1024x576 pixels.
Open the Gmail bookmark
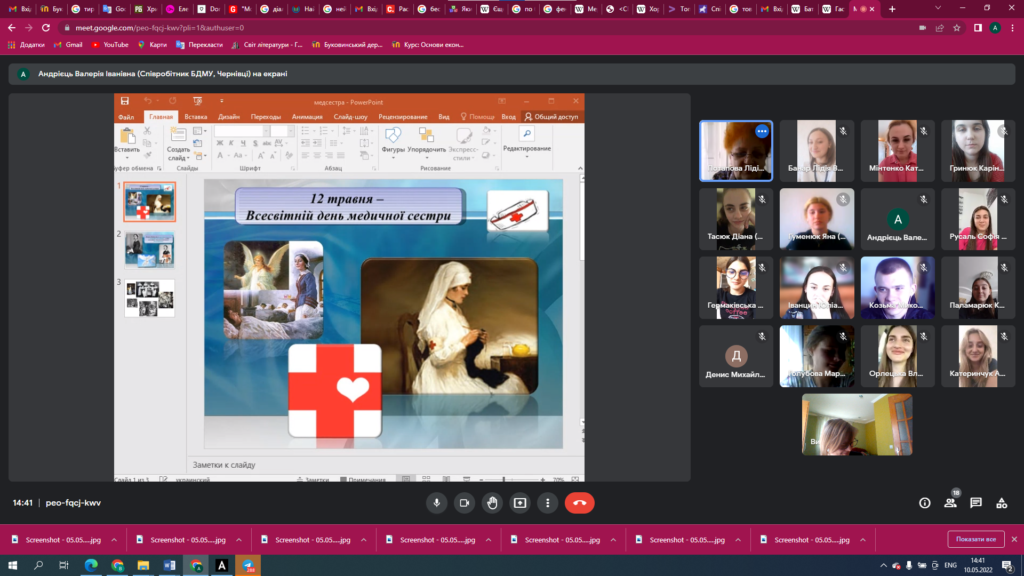(67, 45)
